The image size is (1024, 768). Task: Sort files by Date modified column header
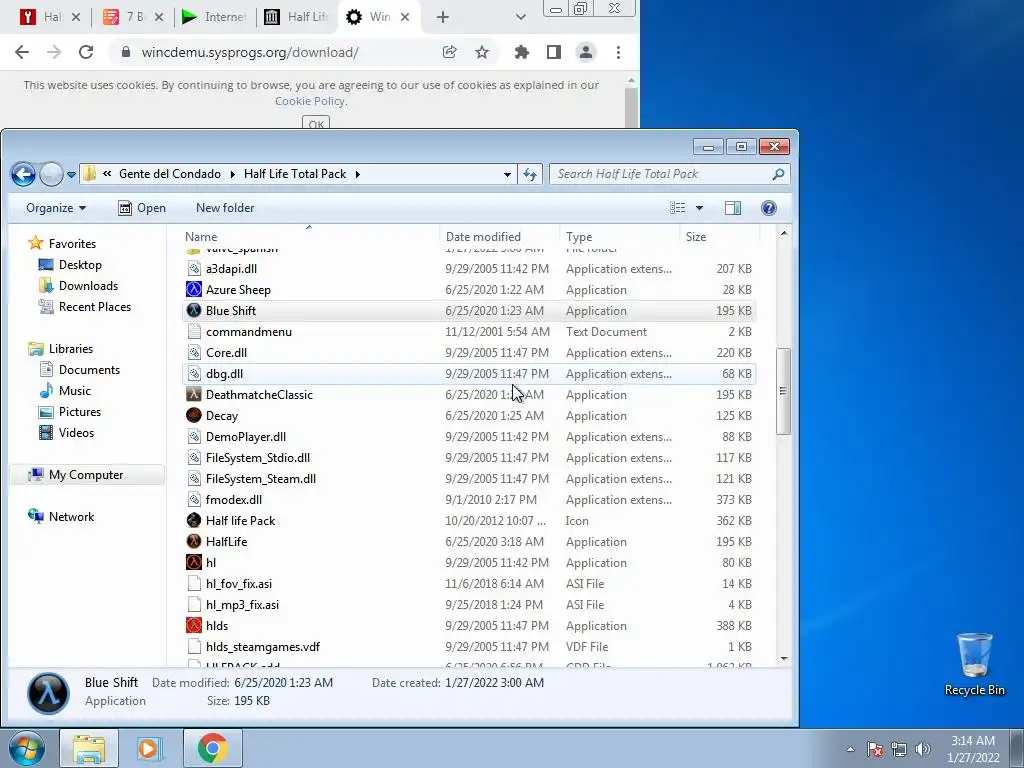(483, 236)
